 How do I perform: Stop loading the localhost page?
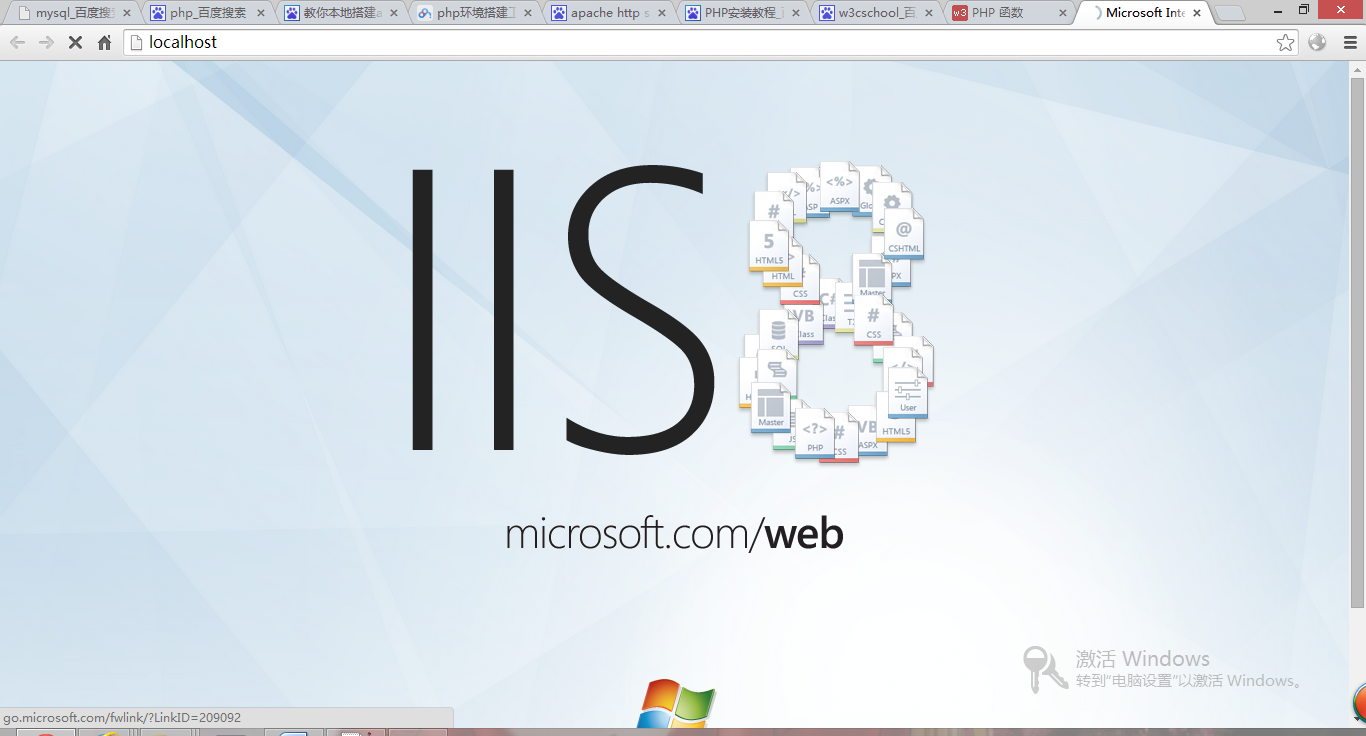(75, 42)
